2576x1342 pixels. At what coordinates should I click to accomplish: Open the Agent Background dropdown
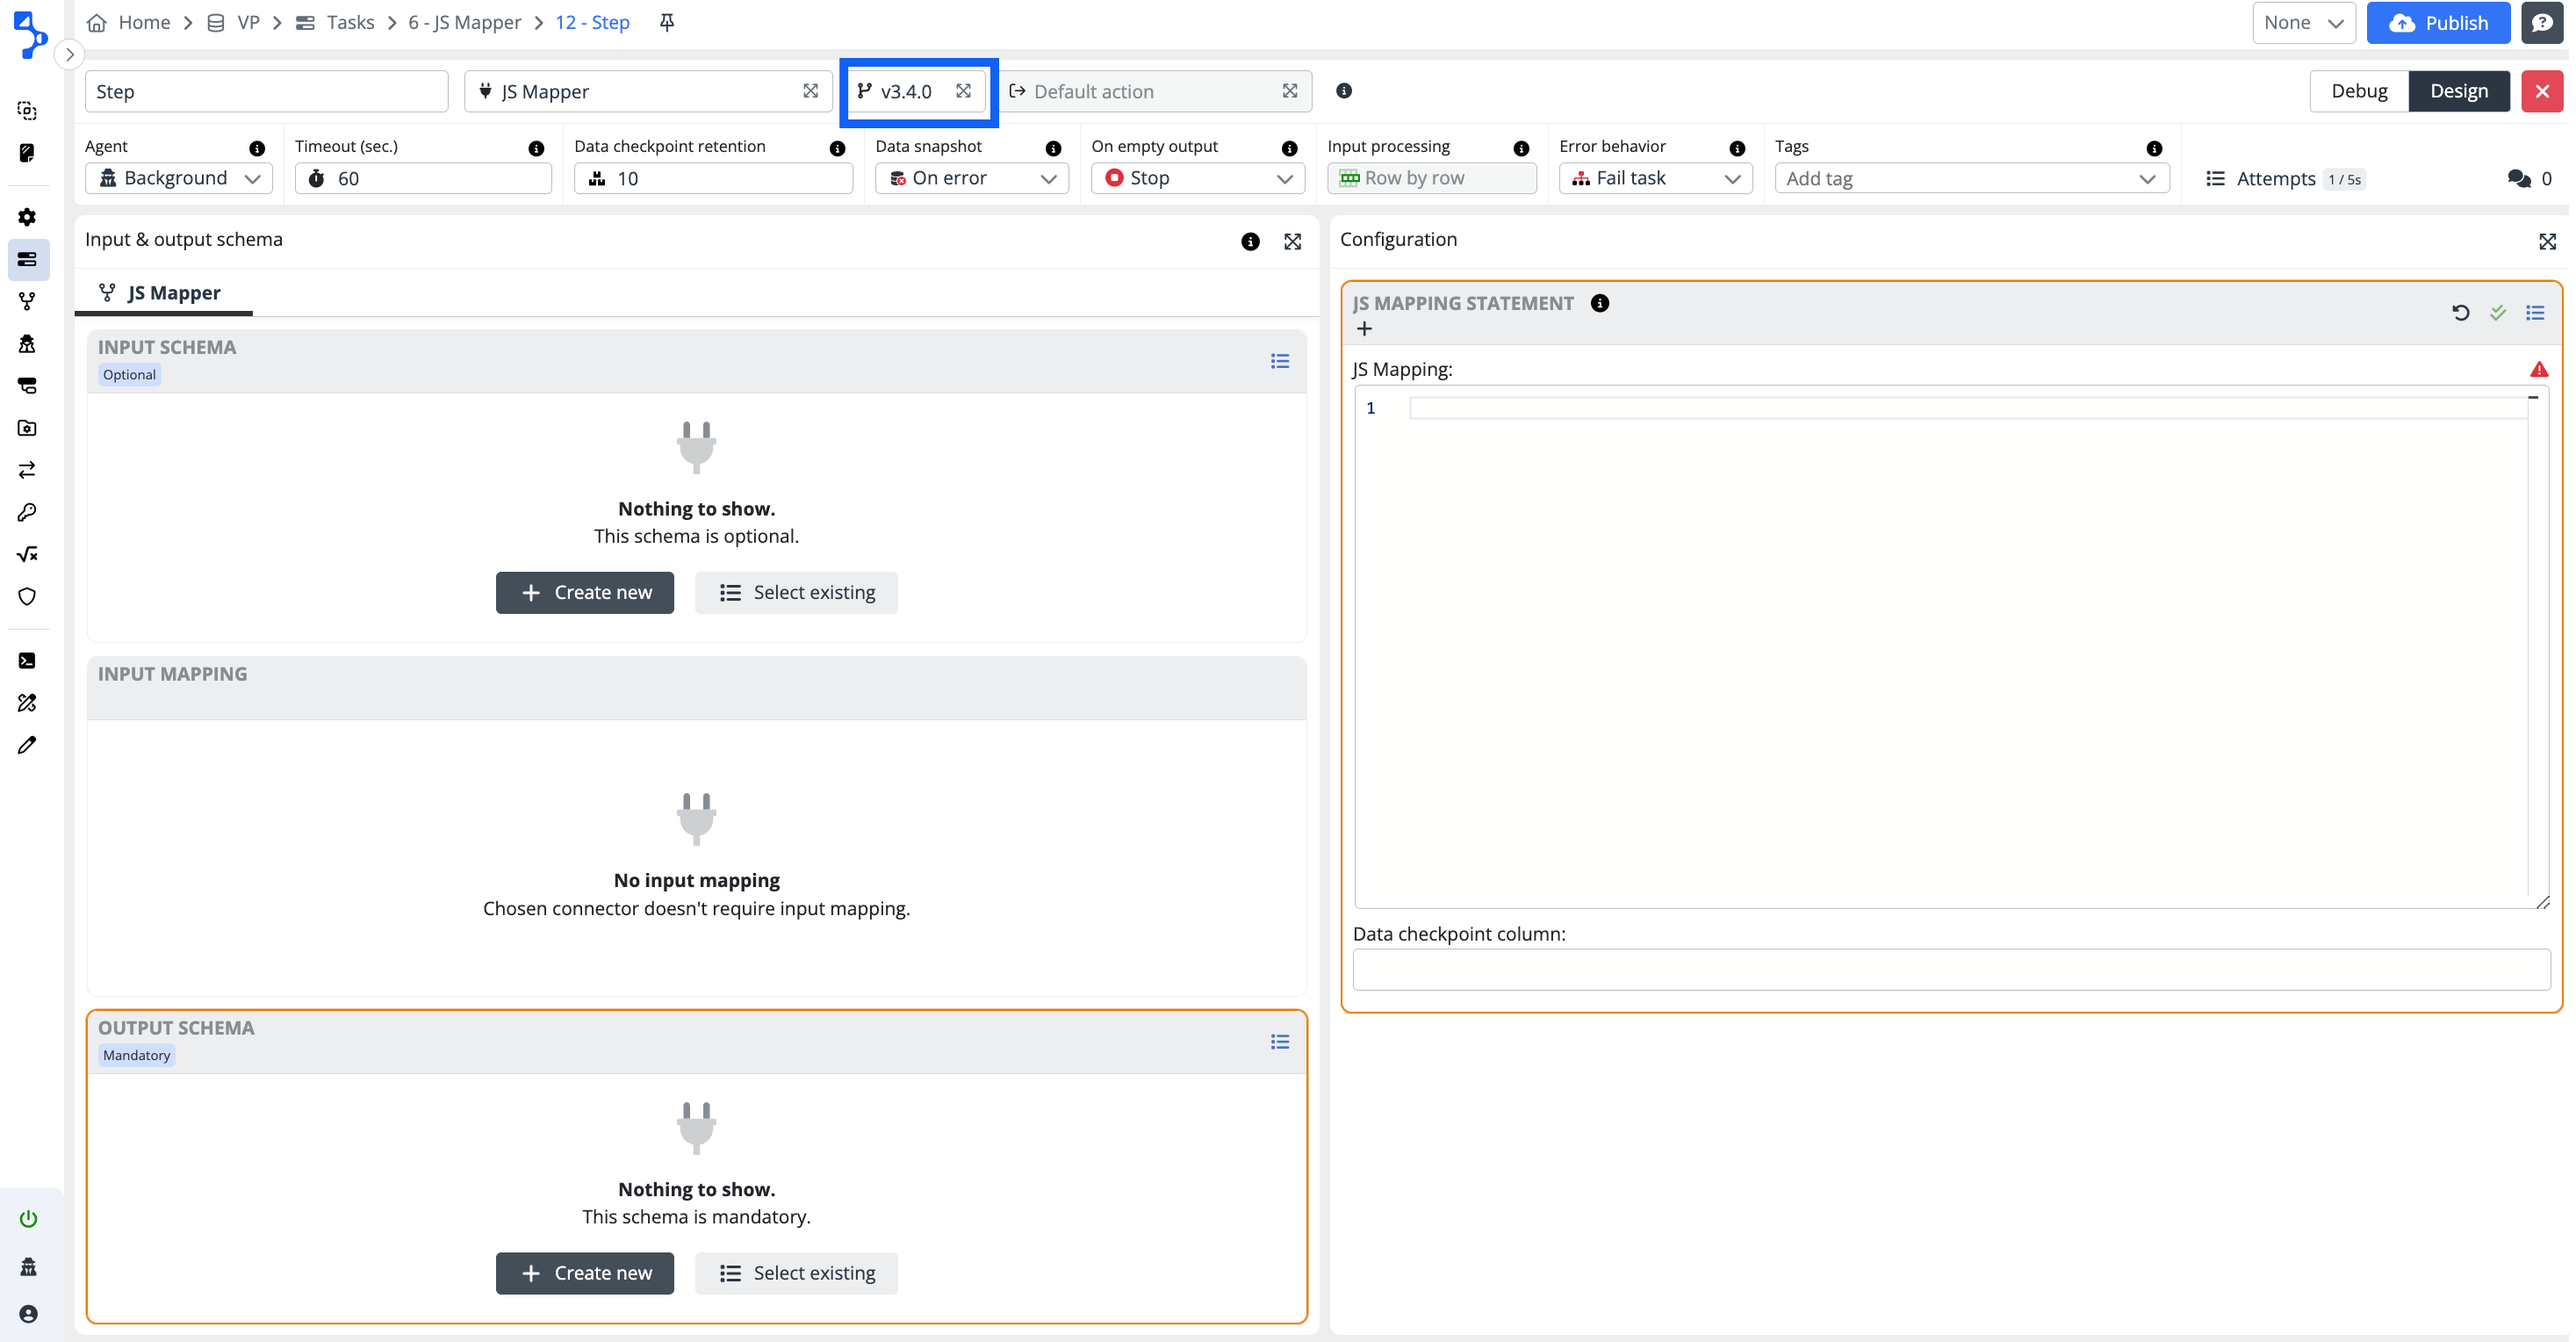click(179, 178)
